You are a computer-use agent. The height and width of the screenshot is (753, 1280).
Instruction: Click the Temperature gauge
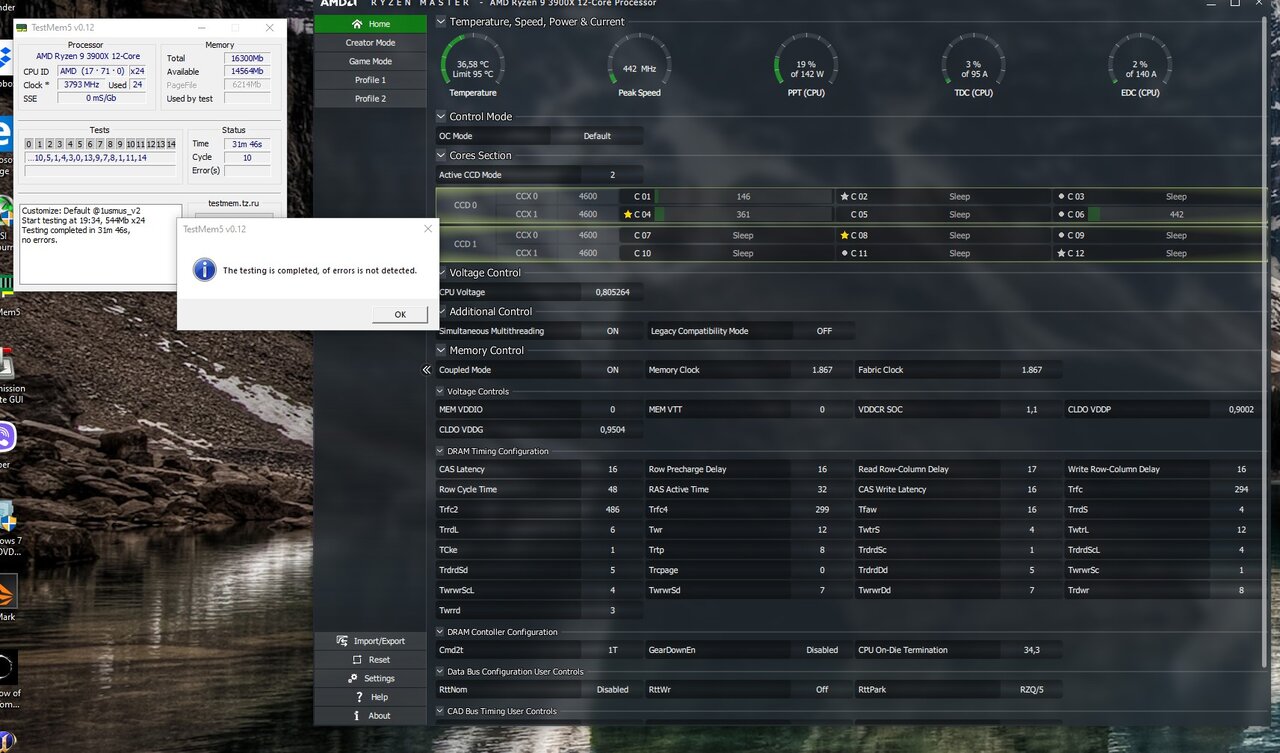click(473, 65)
